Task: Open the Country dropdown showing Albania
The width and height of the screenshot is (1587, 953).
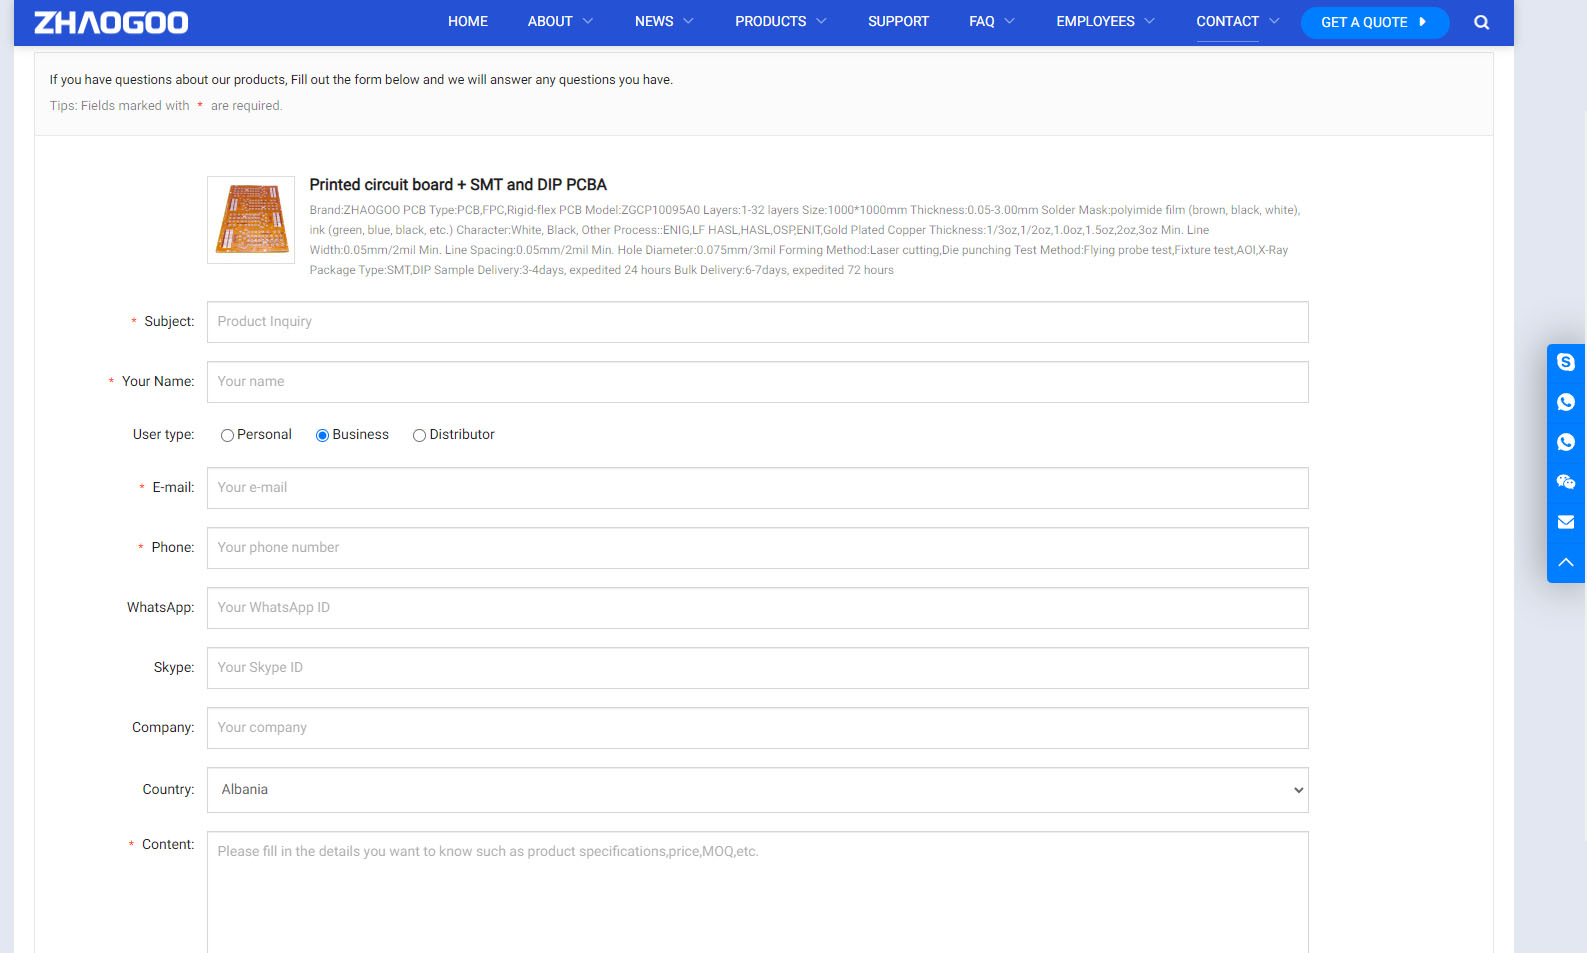Action: coord(757,790)
